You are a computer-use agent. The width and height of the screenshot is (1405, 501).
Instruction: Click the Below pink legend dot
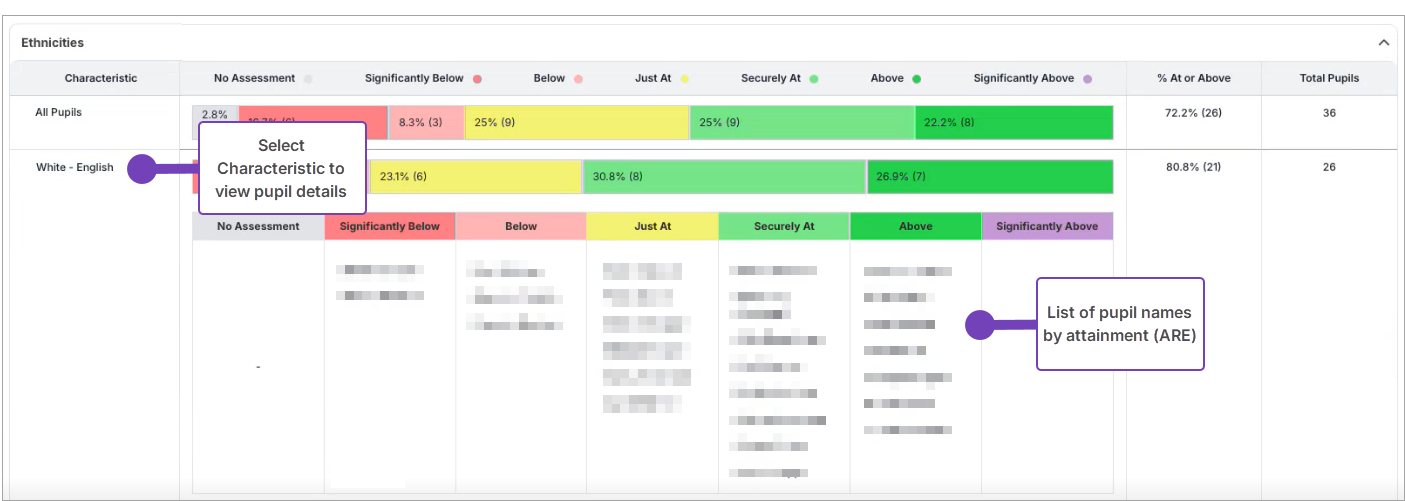click(x=578, y=79)
